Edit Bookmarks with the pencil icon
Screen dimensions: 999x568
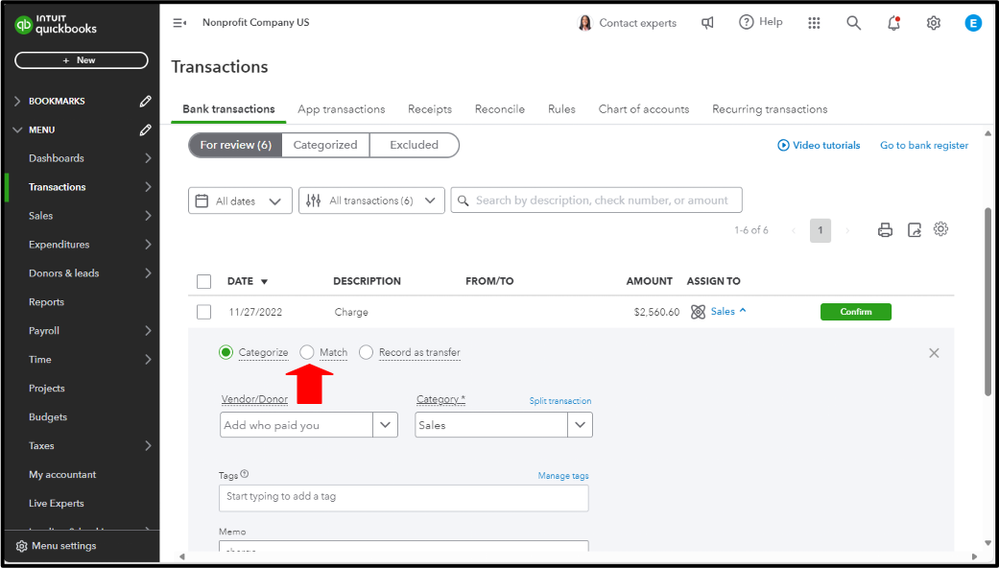pos(145,101)
